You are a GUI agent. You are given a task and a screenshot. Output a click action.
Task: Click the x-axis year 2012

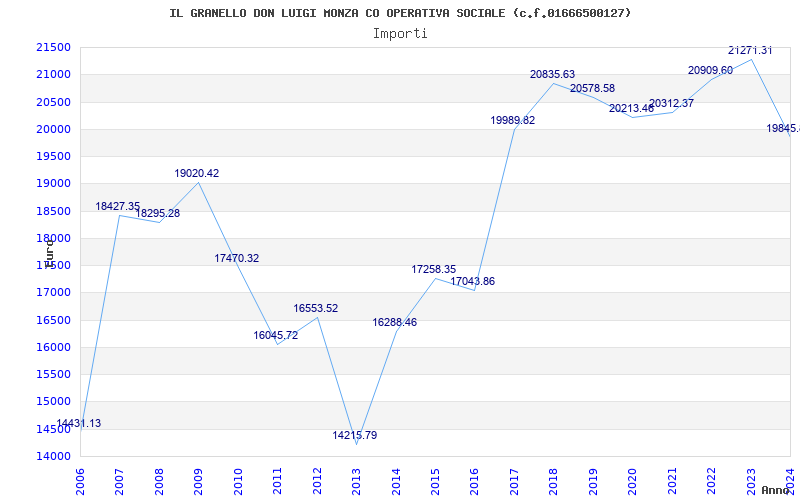click(x=317, y=482)
